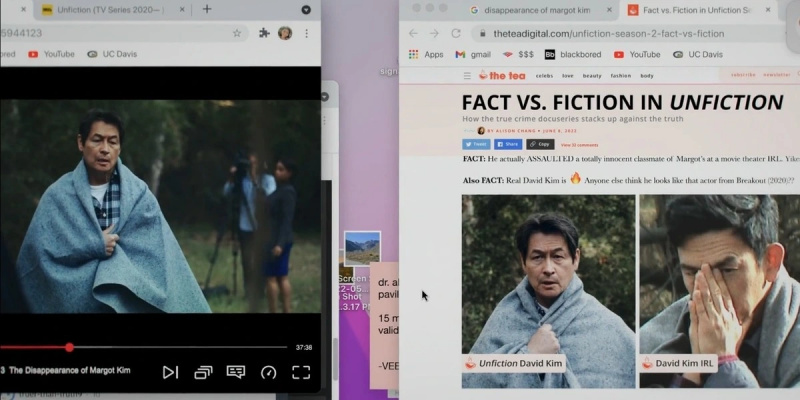Screen dimensions: 800x400
Task: Open YouTube bookmark in right window
Action: [x=637, y=55]
